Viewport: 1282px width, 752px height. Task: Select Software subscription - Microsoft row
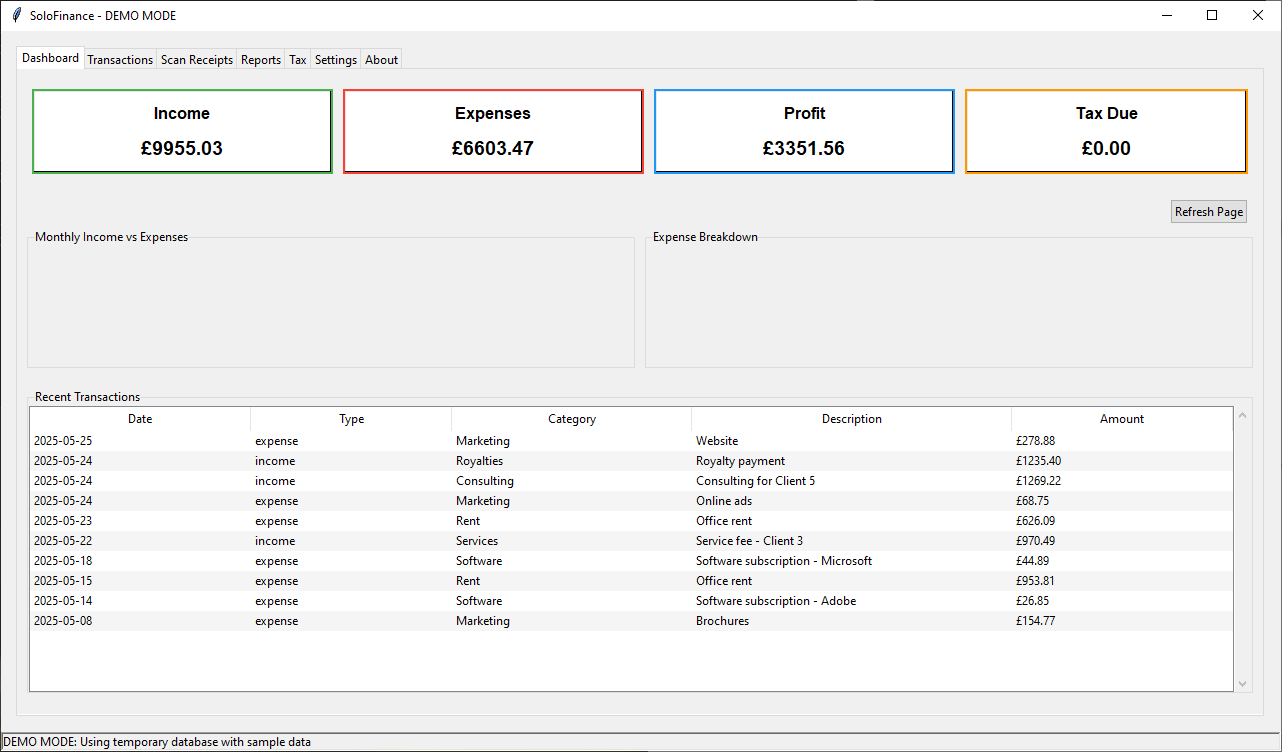631,561
